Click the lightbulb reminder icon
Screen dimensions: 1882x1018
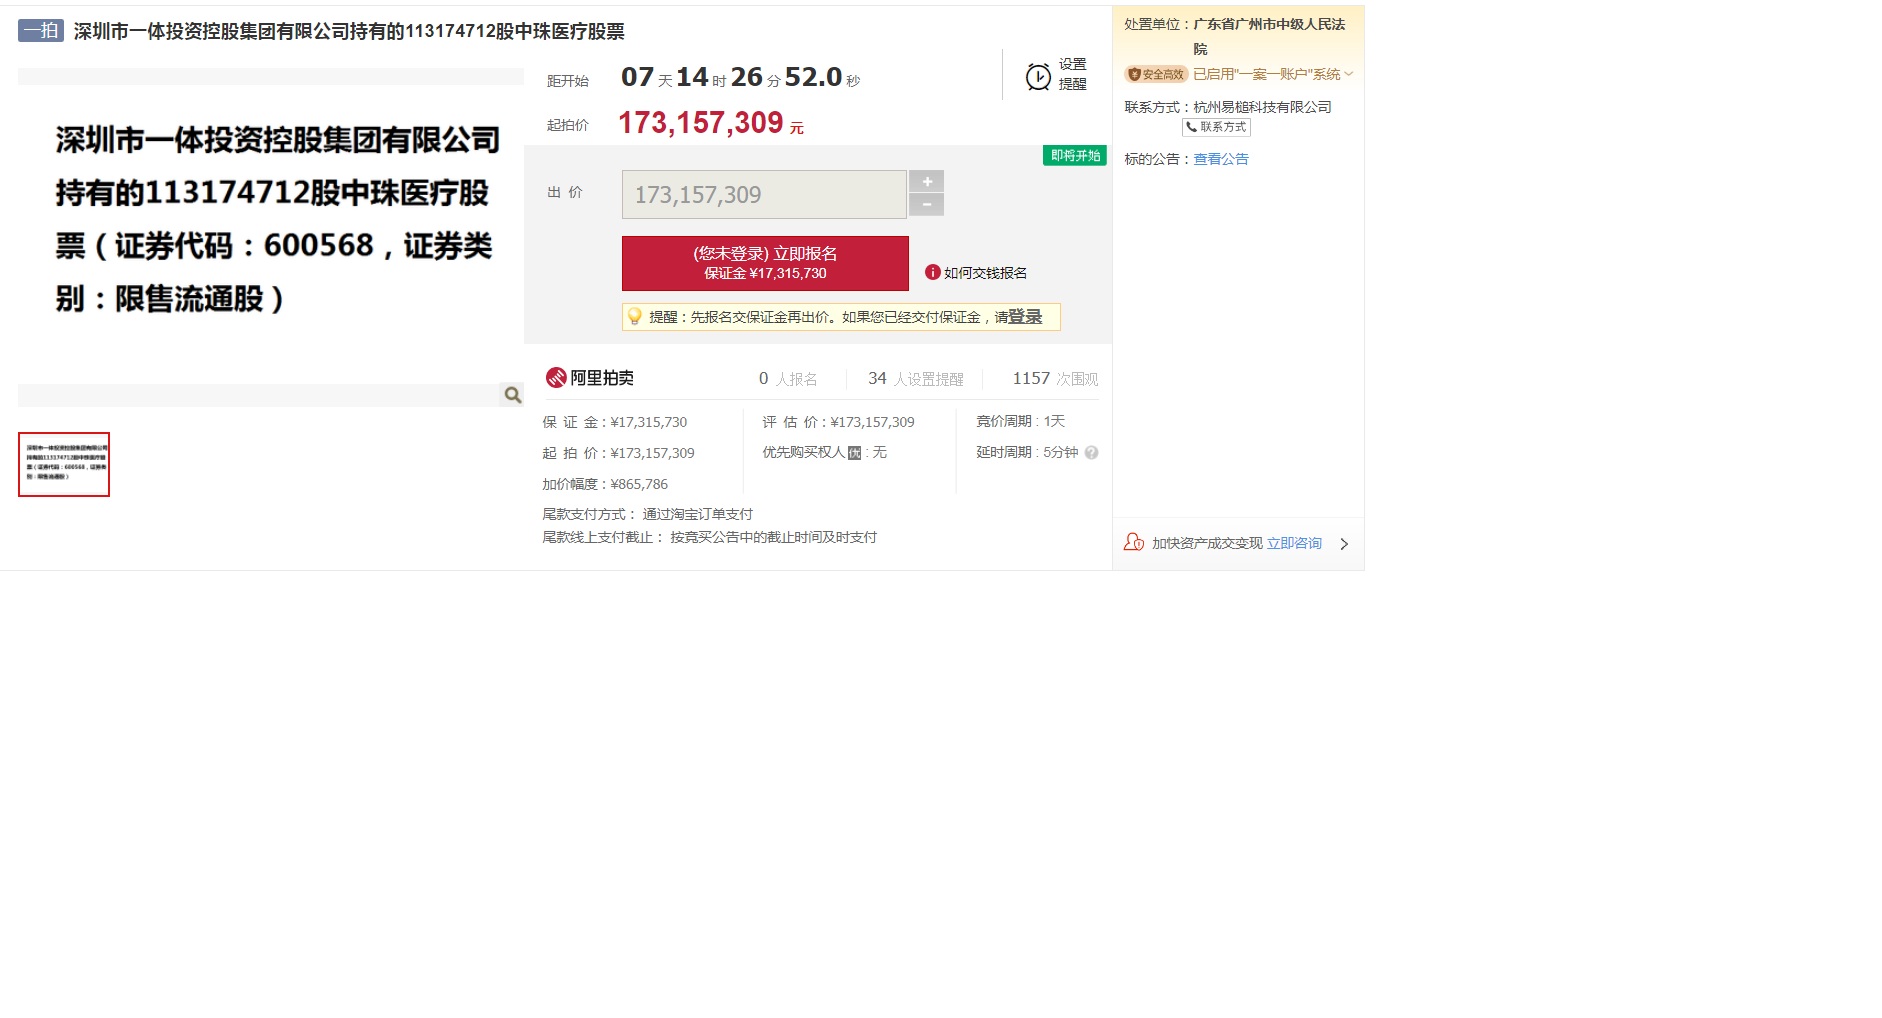(634, 317)
